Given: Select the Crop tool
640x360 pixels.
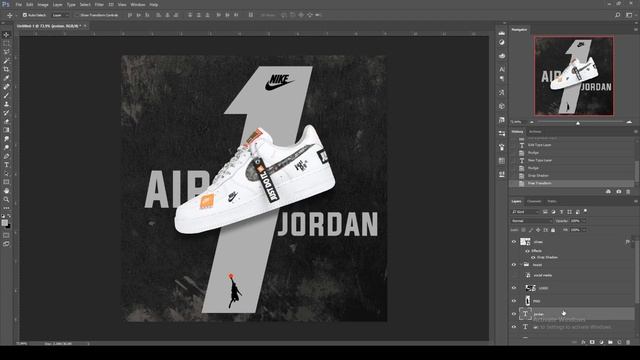Looking at the screenshot, I should (x=6, y=69).
